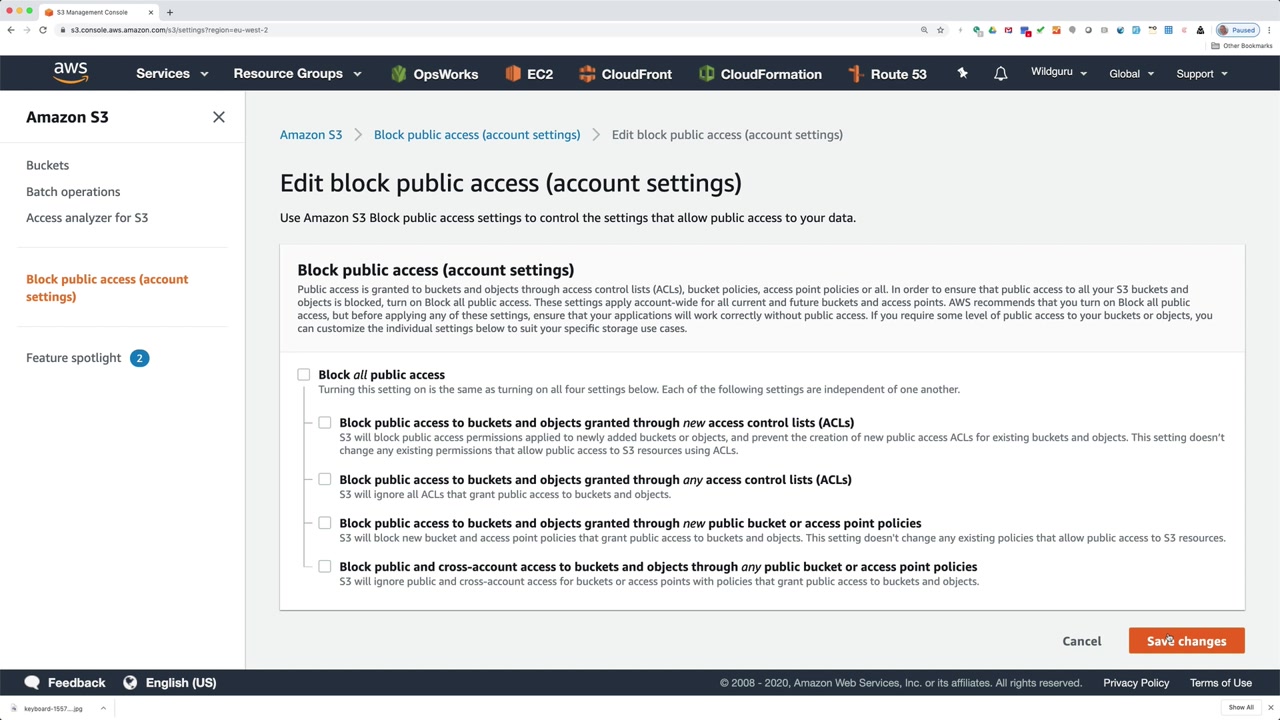Check block access through any ACLs option
Viewport: 1280px width, 720px height.
tap(325, 480)
